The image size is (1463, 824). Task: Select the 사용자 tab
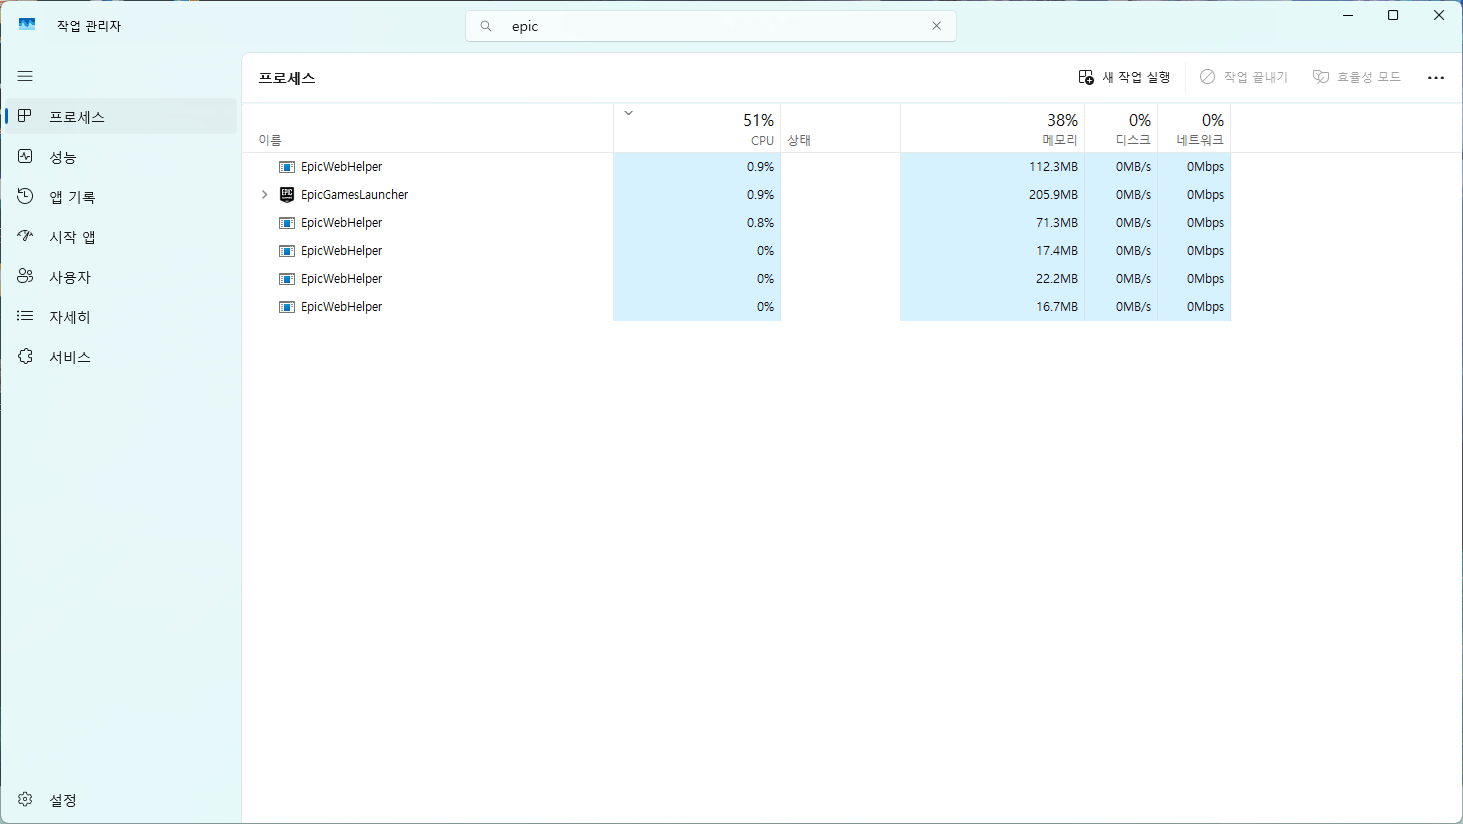[x=121, y=277]
